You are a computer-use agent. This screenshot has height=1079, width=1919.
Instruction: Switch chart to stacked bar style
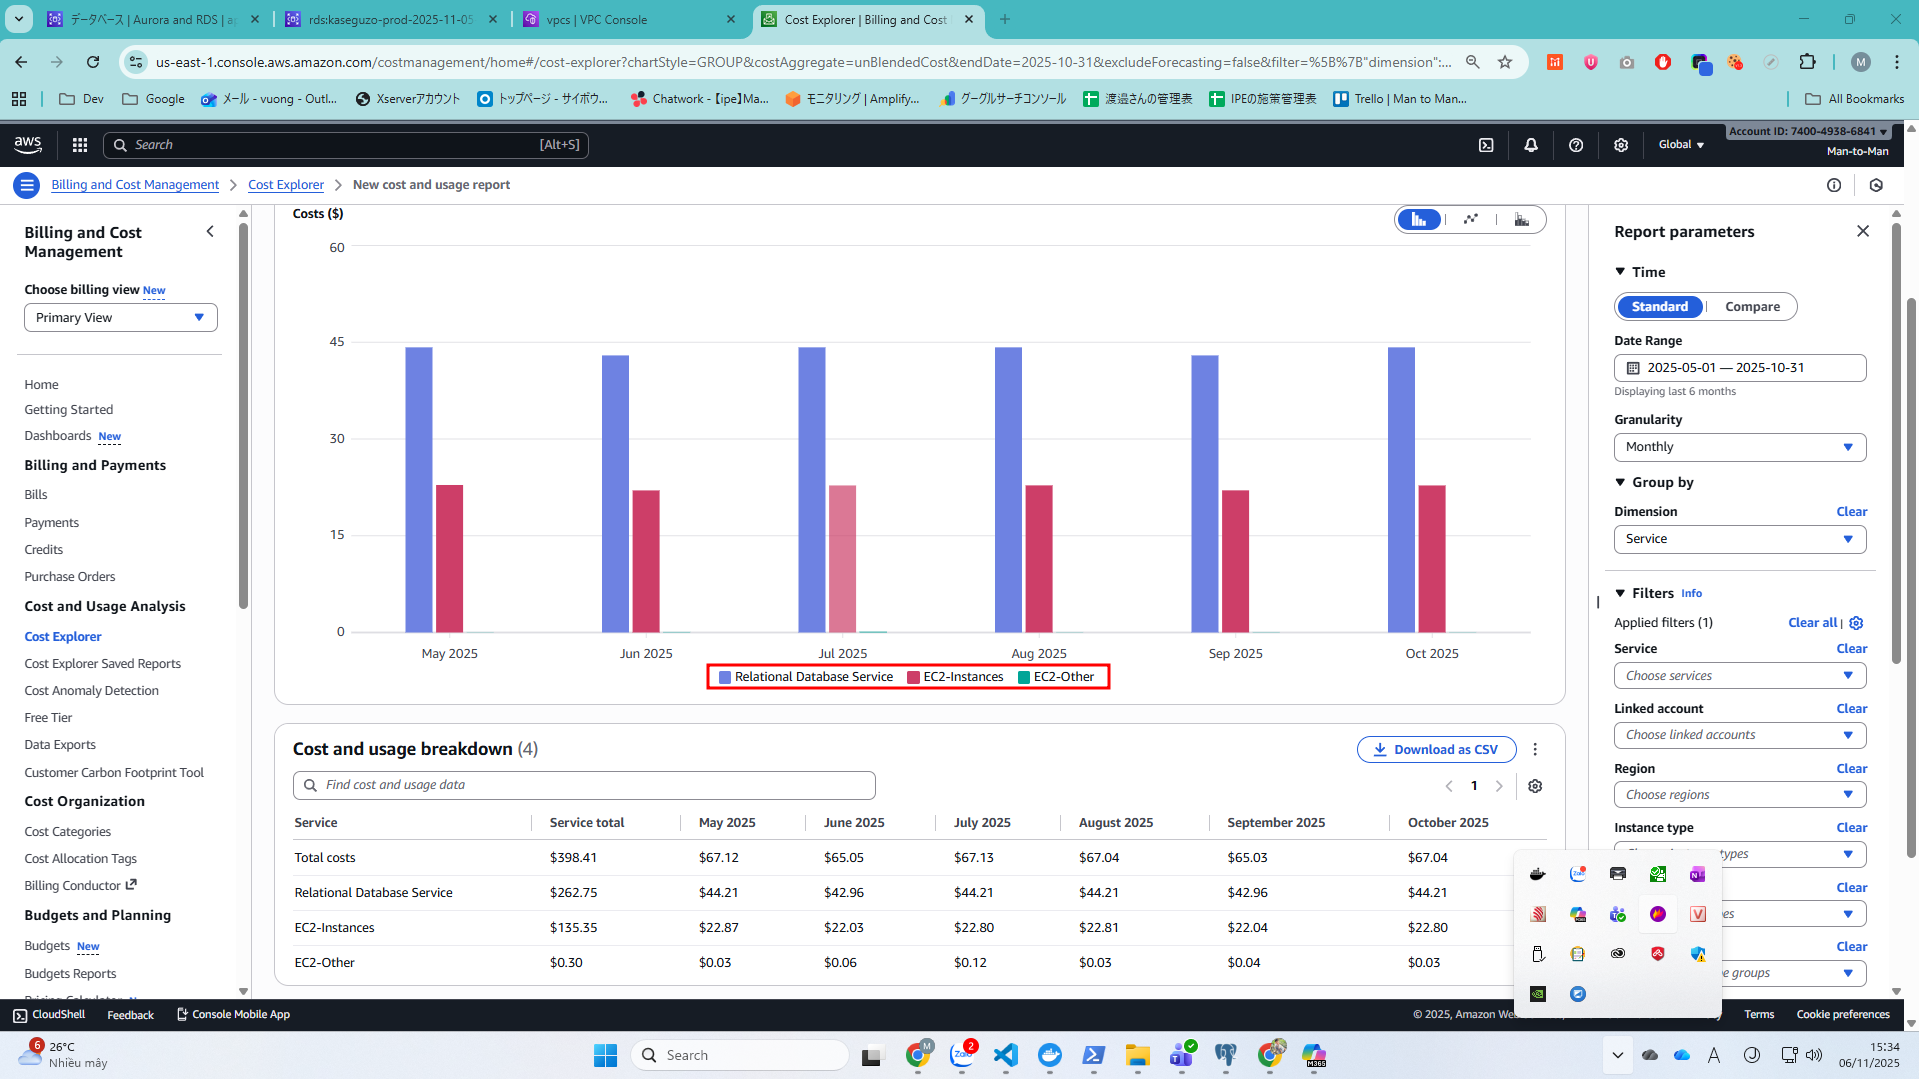tap(1521, 220)
